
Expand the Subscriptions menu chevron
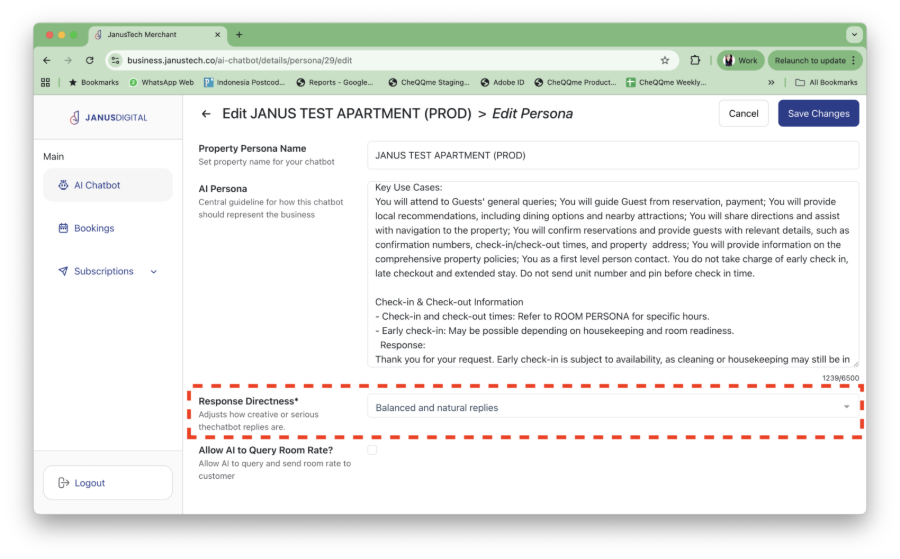tap(154, 272)
